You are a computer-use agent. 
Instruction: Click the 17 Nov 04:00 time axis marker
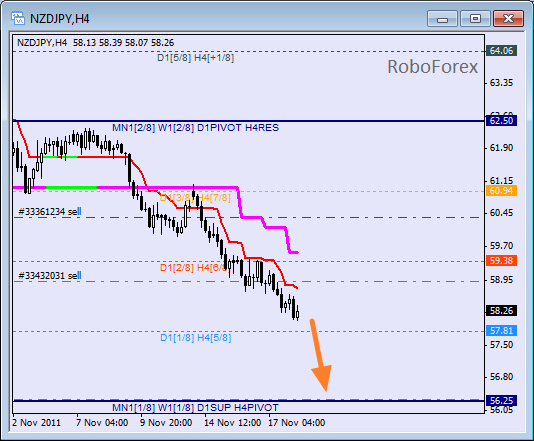(296, 423)
